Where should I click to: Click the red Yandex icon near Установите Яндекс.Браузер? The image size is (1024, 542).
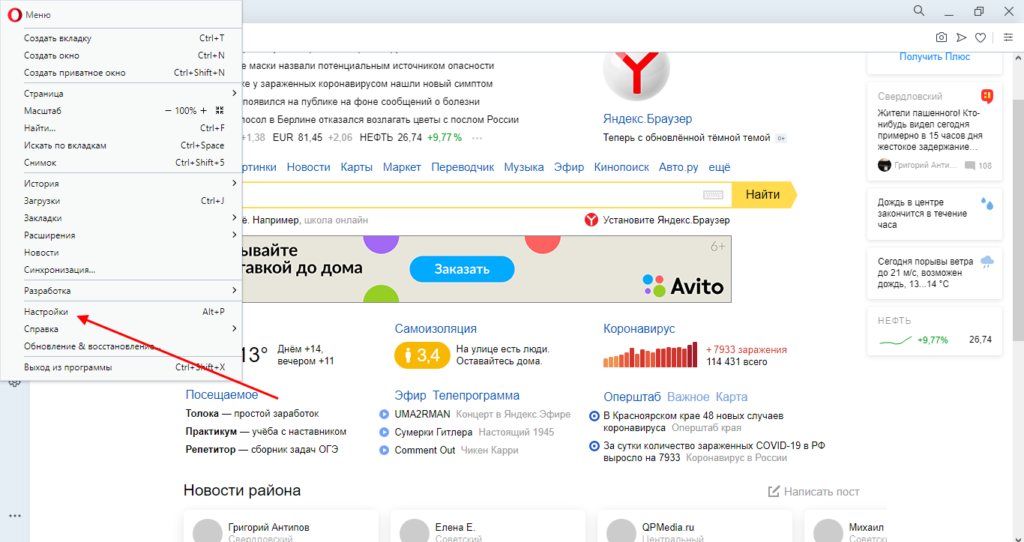591,220
